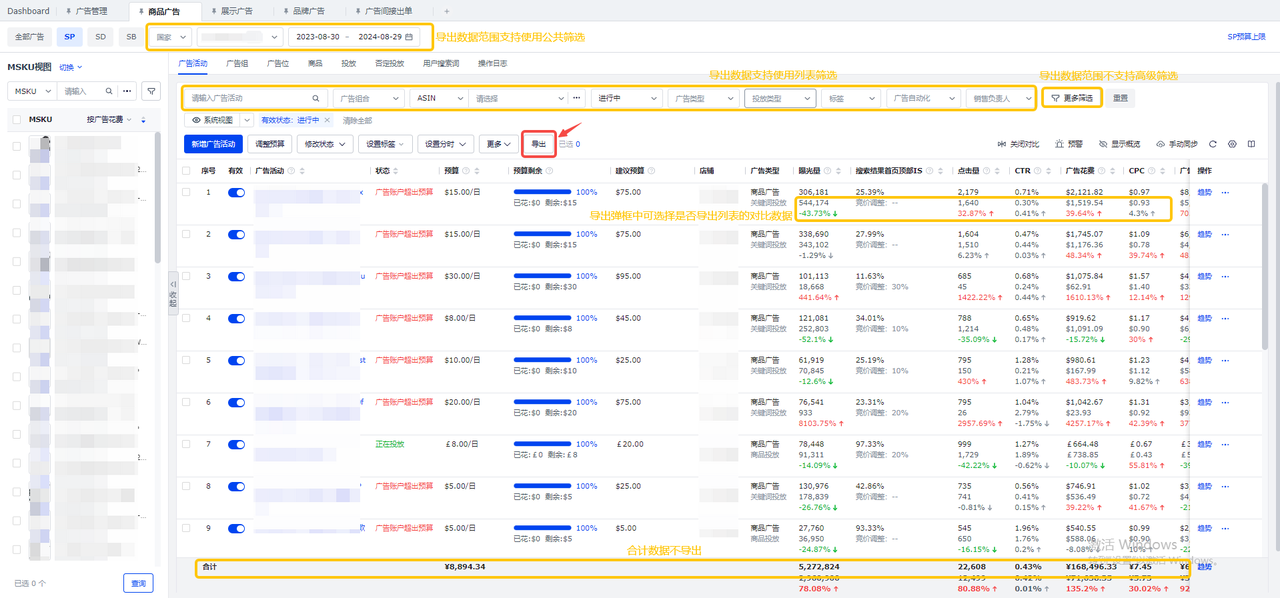Screen dimensions: 1280x598
Task: Click the funnel filter icon in MSKU panel
Action: pos(151,91)
